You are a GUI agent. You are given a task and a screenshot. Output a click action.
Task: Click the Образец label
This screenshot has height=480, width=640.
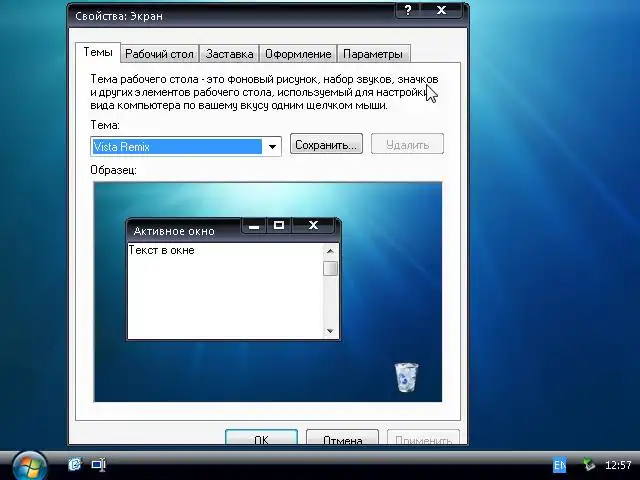(x=113, y=170)
